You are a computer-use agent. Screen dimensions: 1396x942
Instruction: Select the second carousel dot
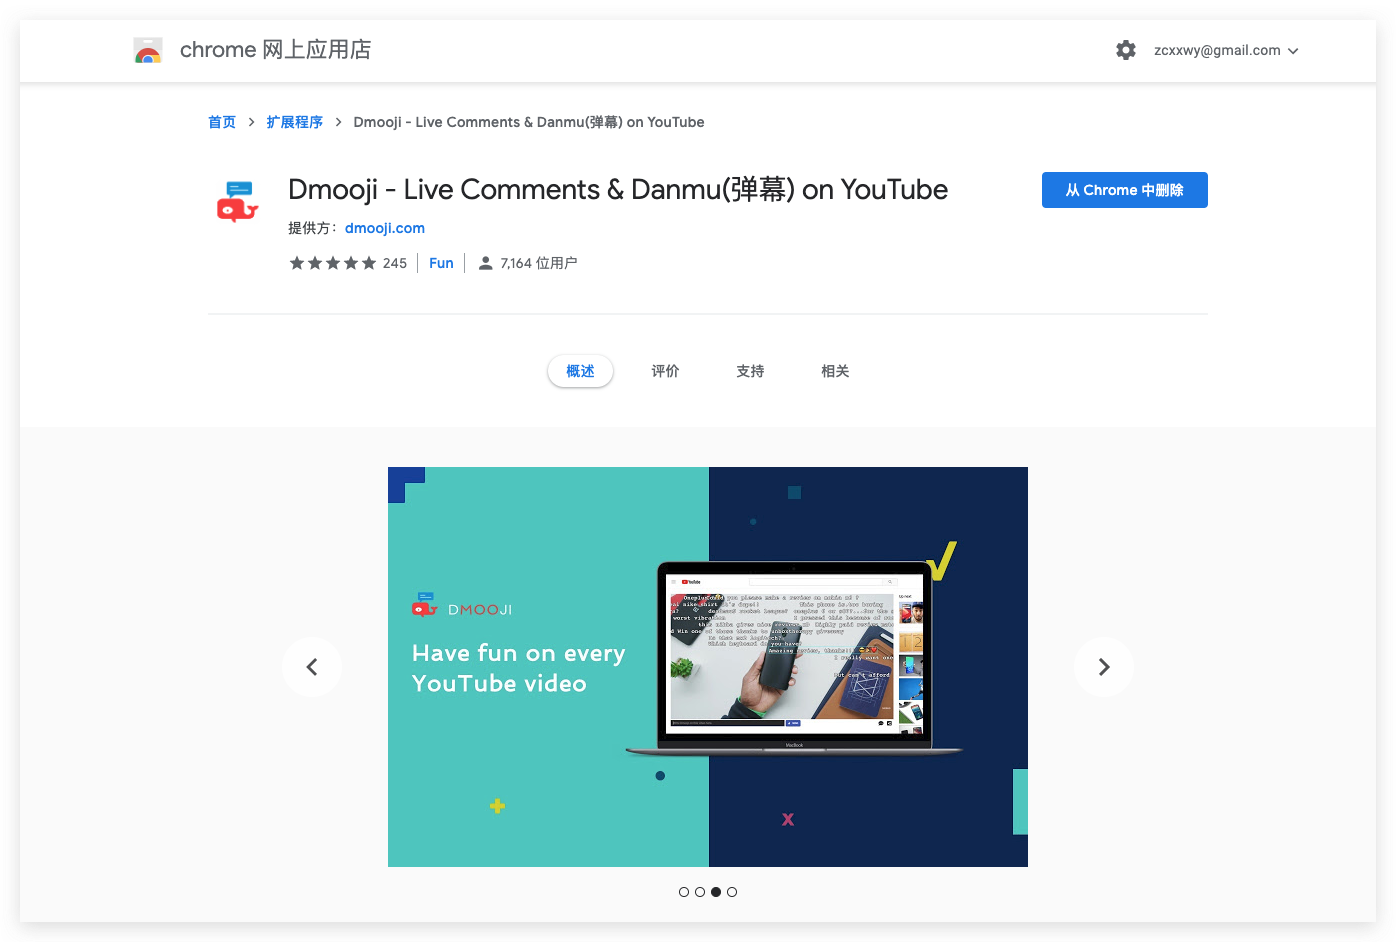[700, 892]
